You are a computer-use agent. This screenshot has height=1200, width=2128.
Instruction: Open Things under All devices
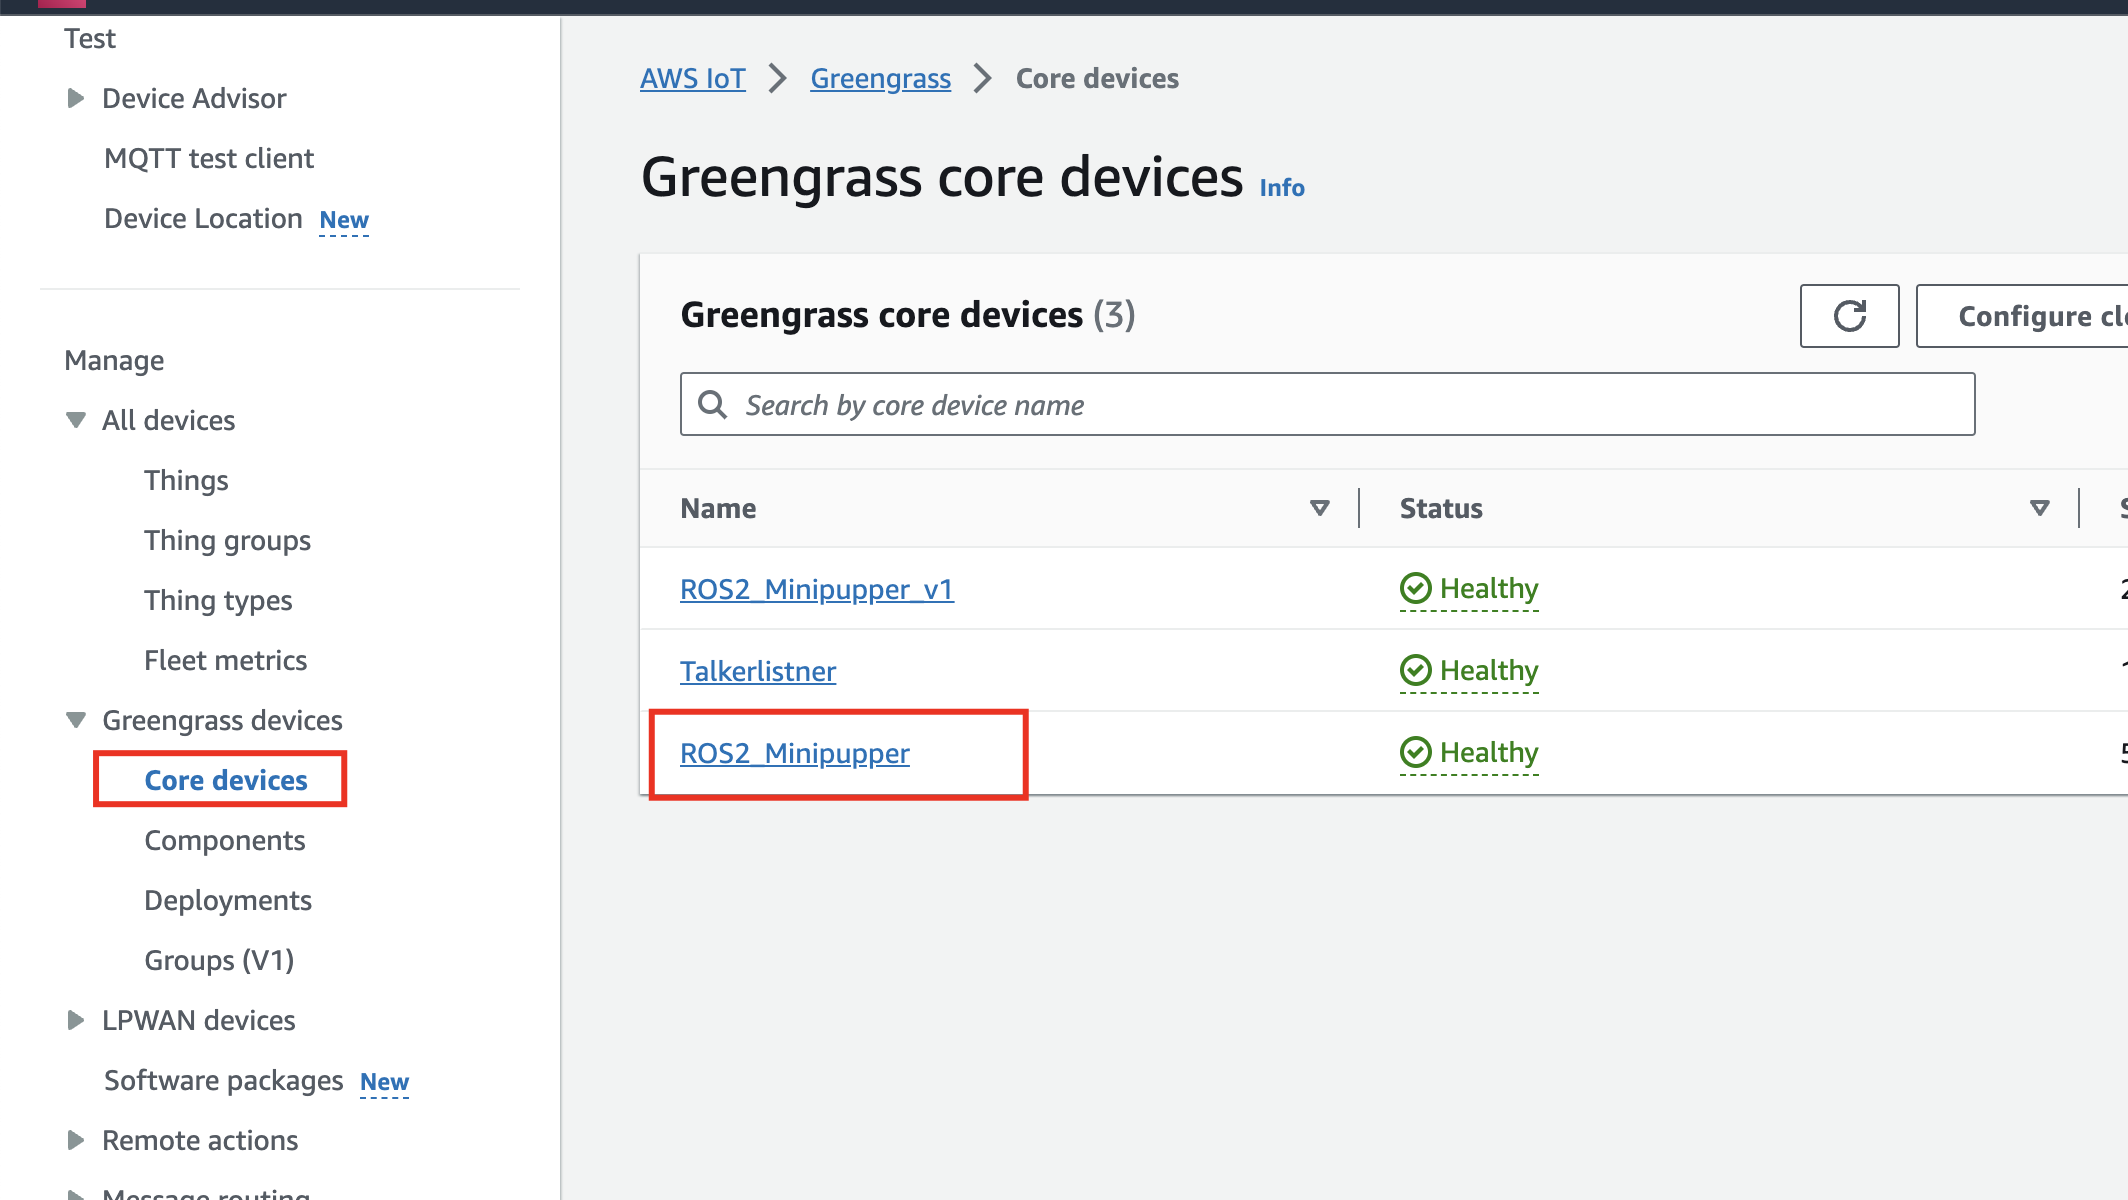186,480
